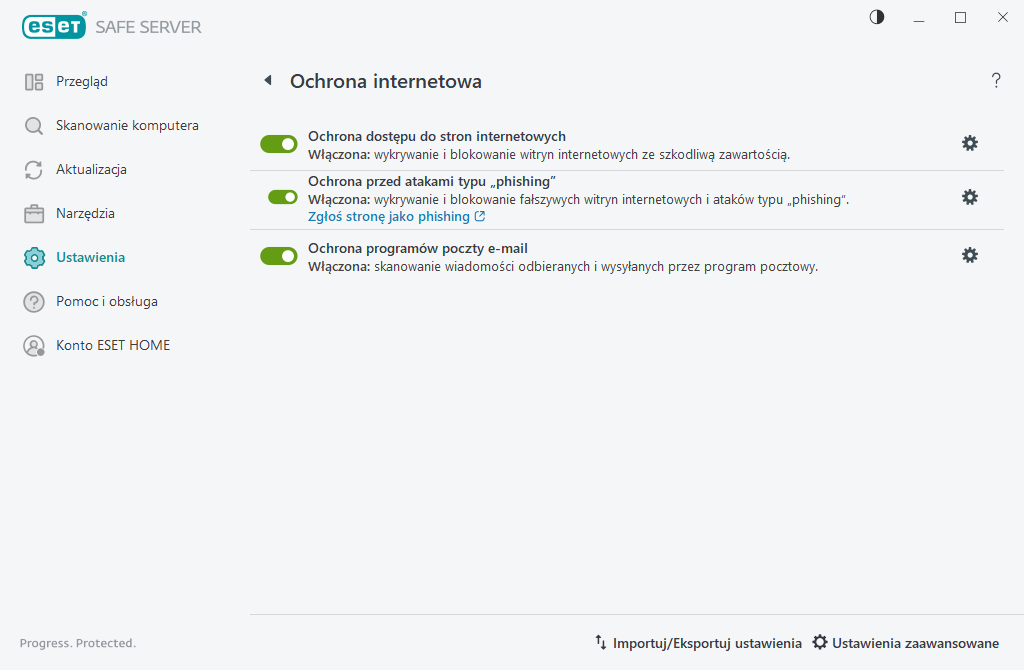Viewport: 1024px width, 670px height.
Task: Open the phishing protection gear icon
Action: (969, 197)
